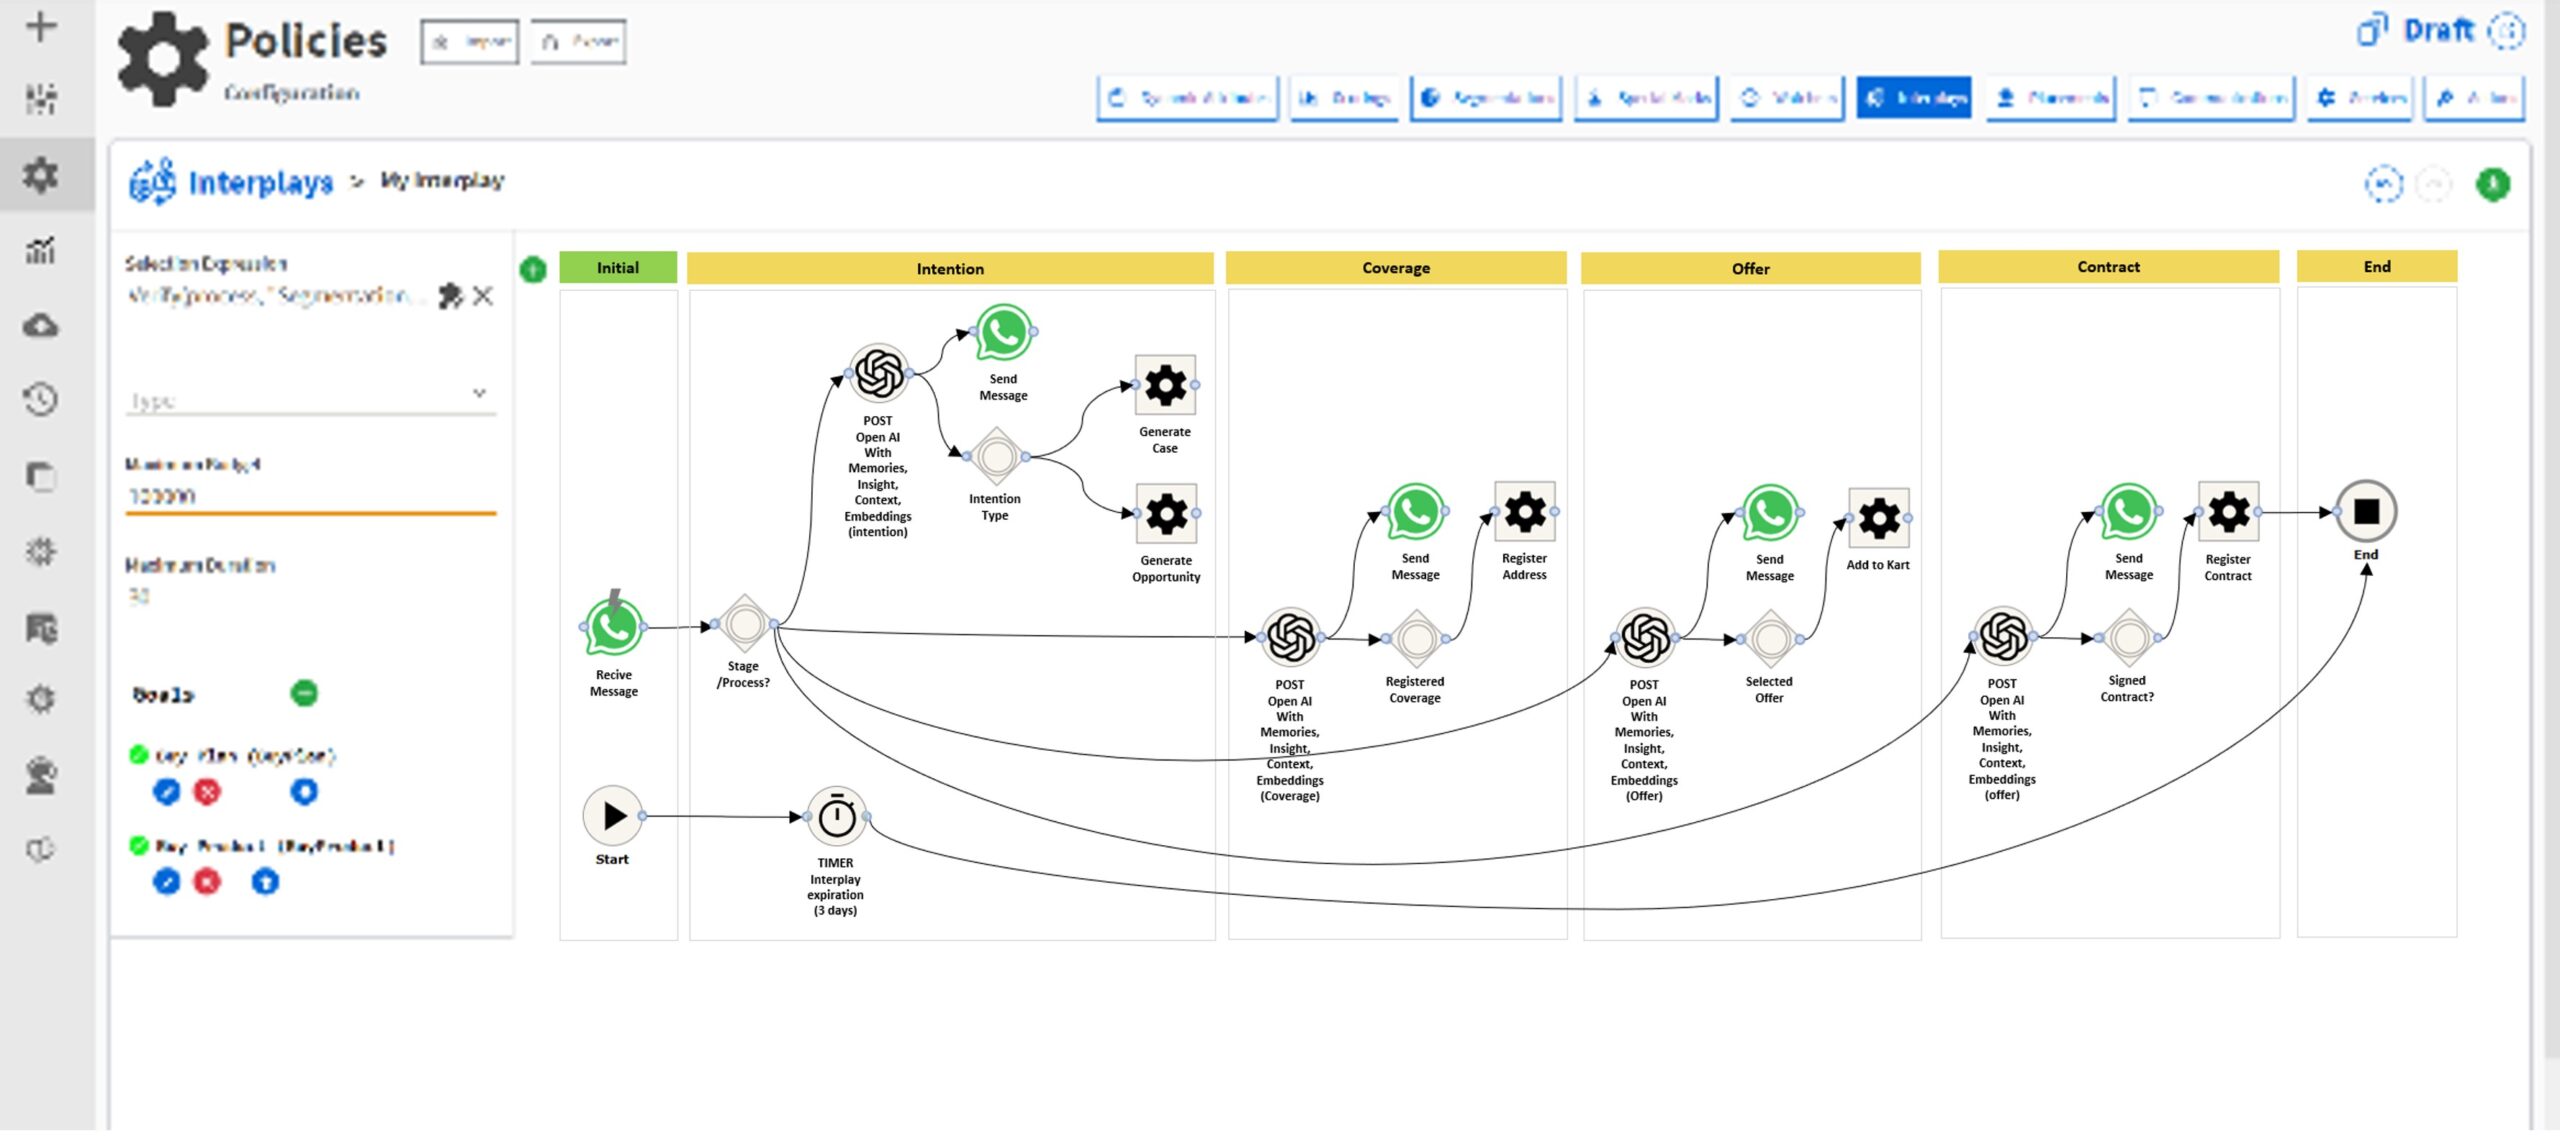This screenshot has height=1136, width=2560.
Task: Click the Generate Case gear node
Action: click(x=1165, y=385)
